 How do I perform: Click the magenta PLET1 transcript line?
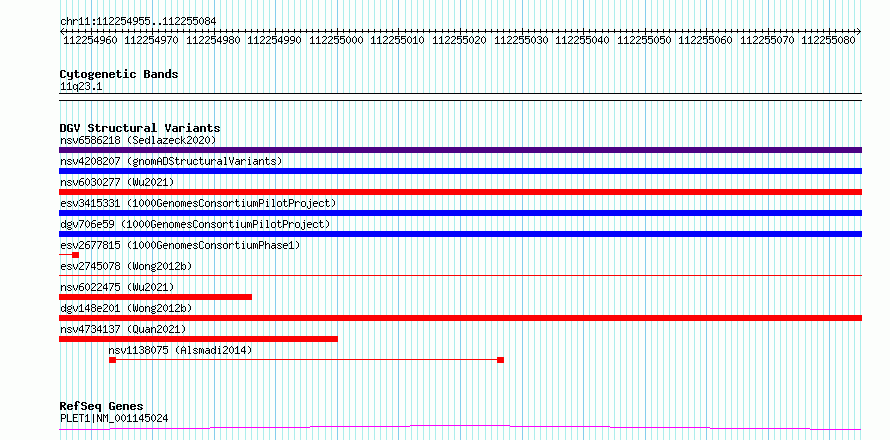460,428
